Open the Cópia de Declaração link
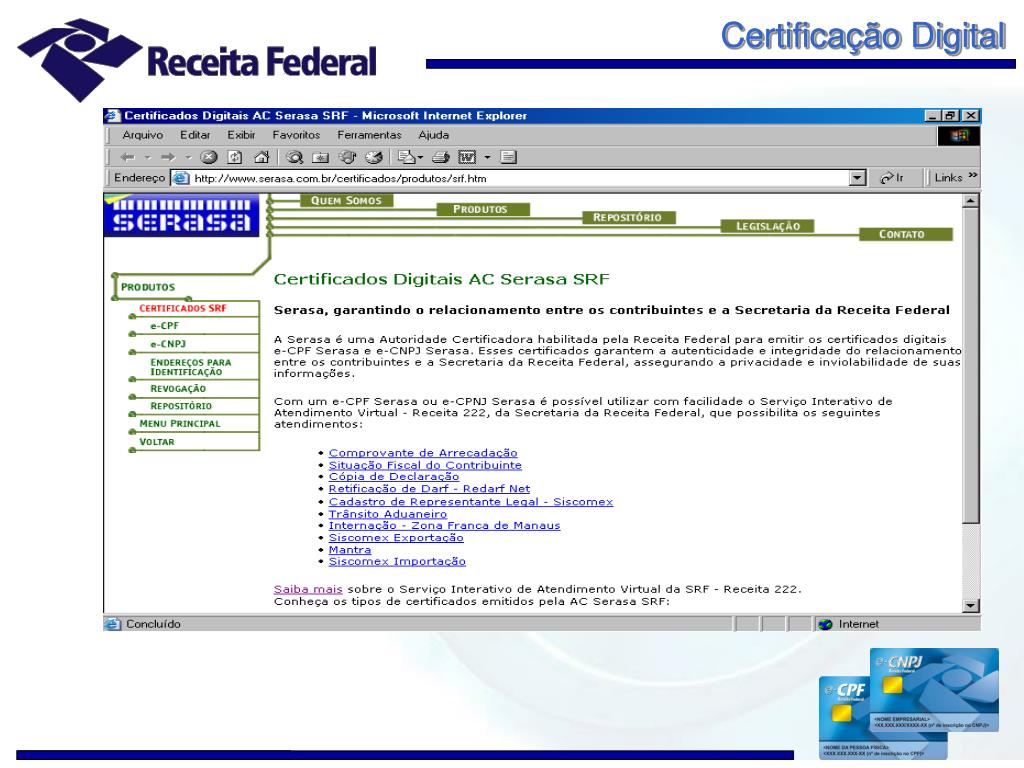The height and width of the screenshot is (768, 1024). click(394, 477)
